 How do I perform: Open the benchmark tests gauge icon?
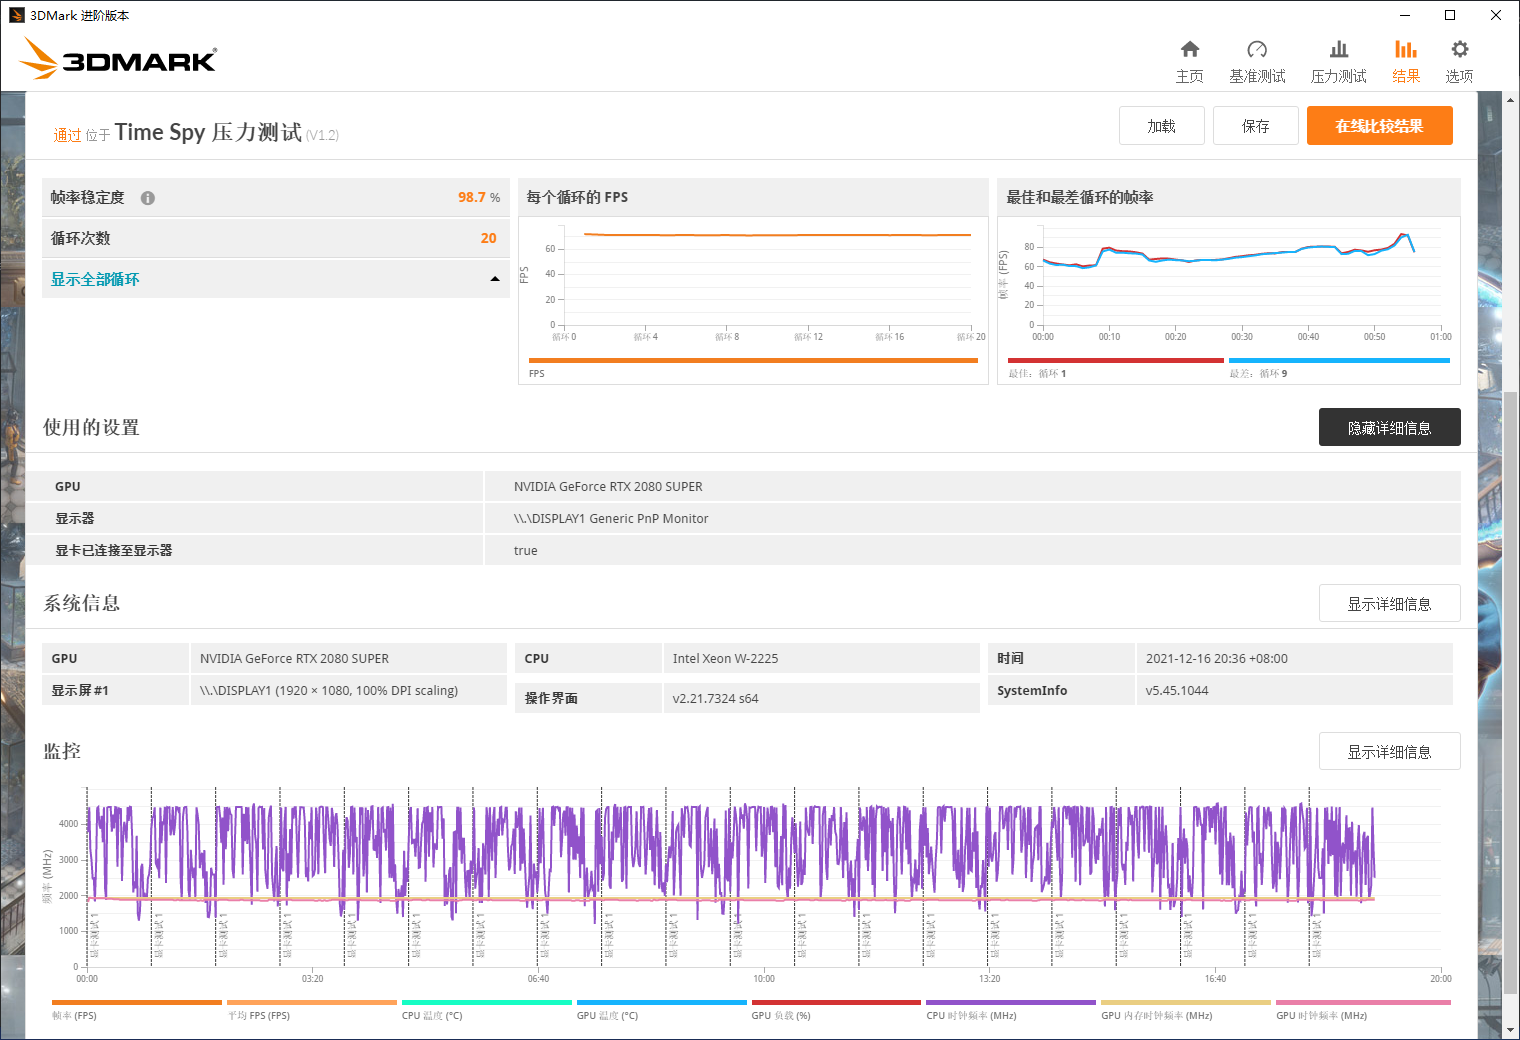pos(1257,50)
